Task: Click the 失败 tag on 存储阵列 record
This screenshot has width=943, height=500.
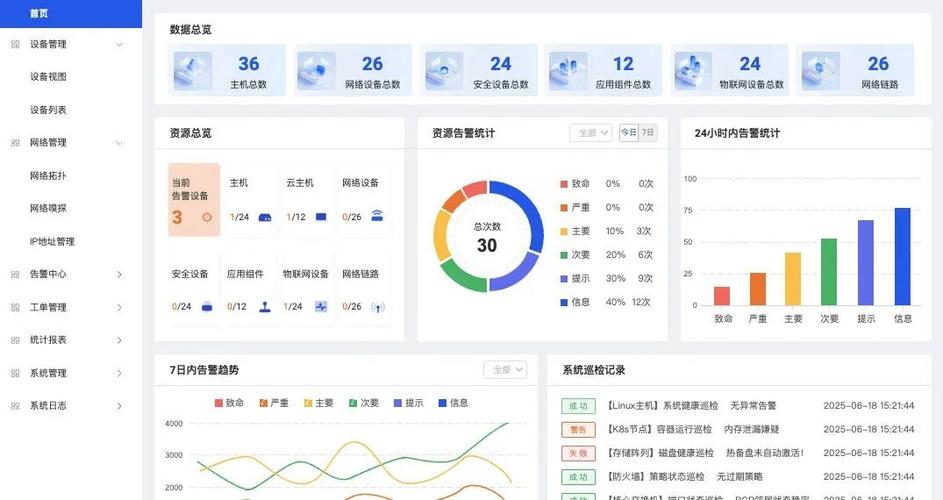Action: coord(578,453)
